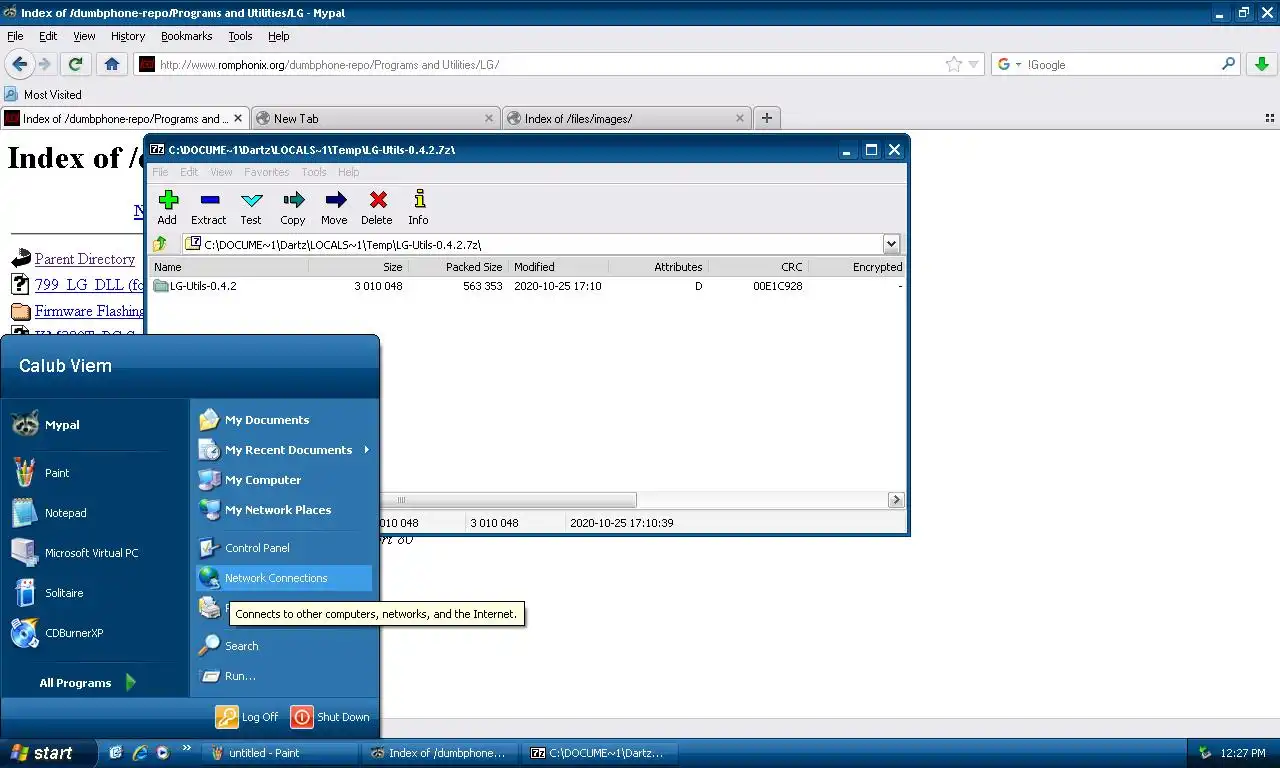Switch to the New Tab tab
The height and width of the screenshot is (768, 1280).
[x=374, y=118]
